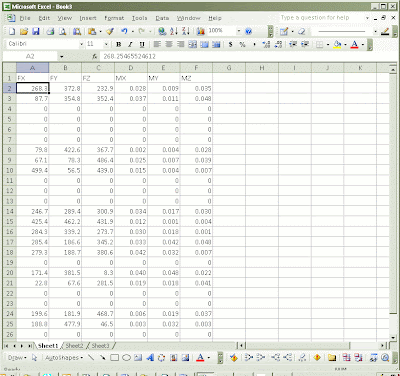Apply Font Color on the drawing toolbar

(x=200, y=358)
